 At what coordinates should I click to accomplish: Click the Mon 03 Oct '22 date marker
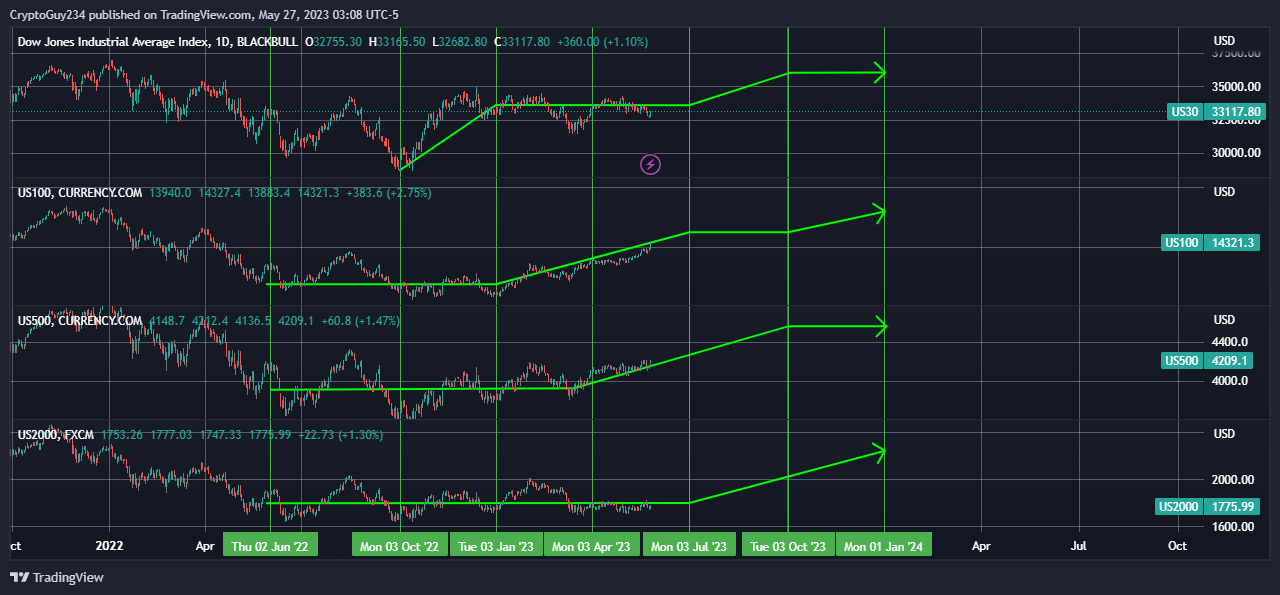pos(399,546)
